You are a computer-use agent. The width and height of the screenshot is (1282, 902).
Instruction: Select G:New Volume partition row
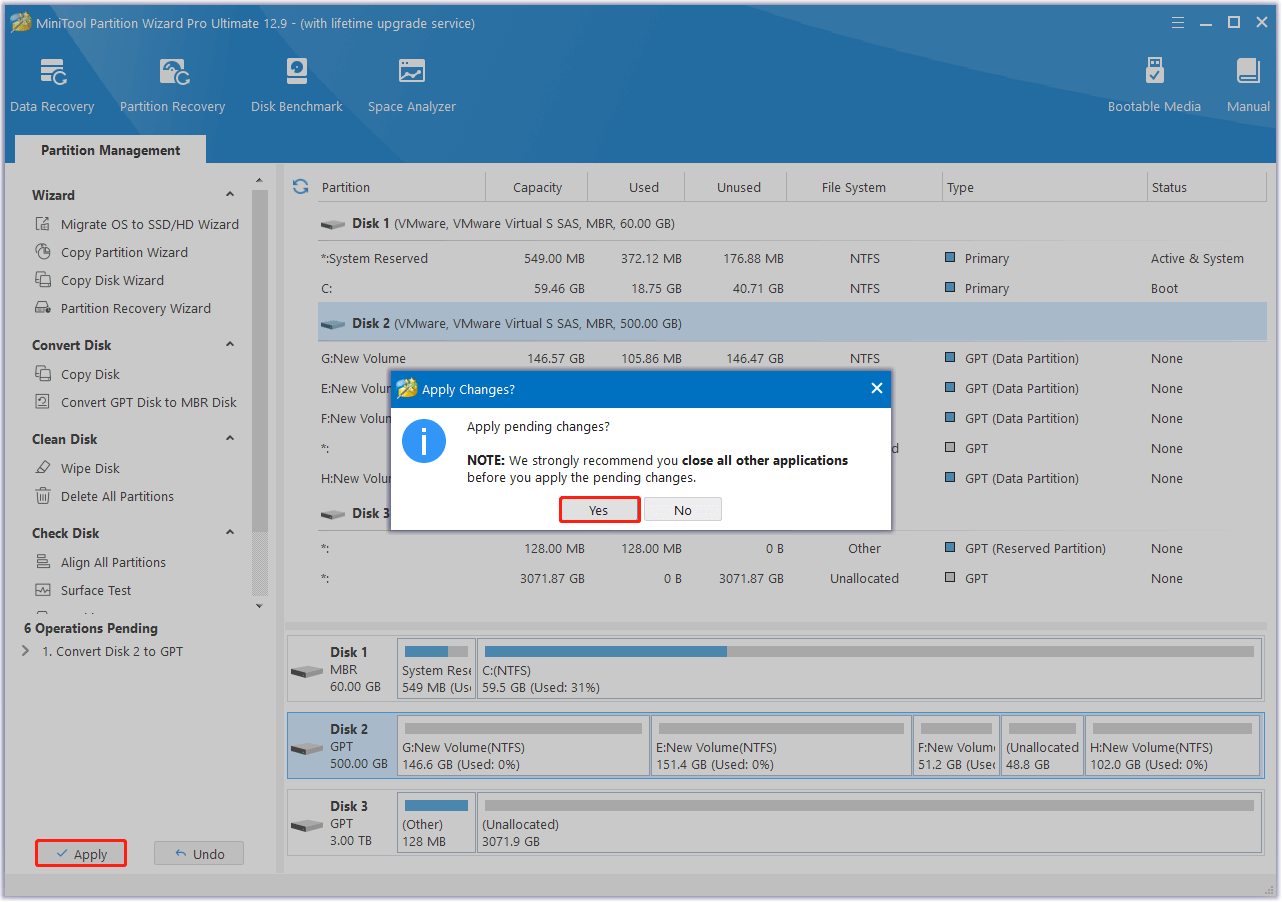(x=792, y=358)
